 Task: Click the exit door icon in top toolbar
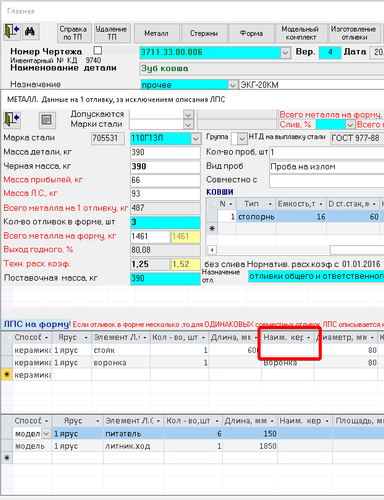pyautogui.click(x=12, y=32)
